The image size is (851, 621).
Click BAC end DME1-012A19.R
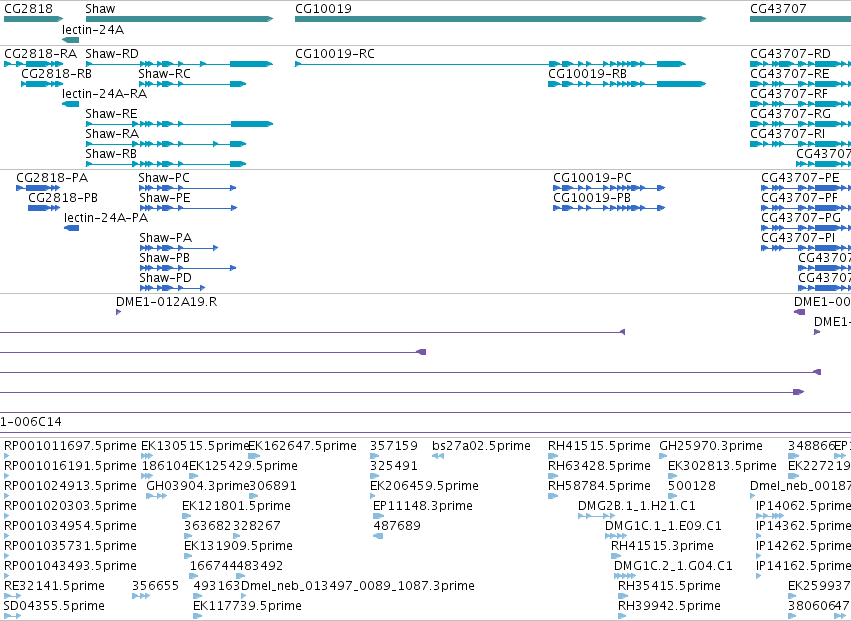click(x=167, y=302)
